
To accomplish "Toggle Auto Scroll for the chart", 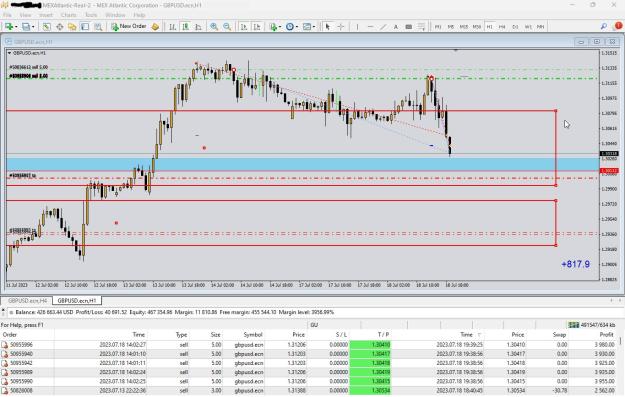I will click(244, 27).
